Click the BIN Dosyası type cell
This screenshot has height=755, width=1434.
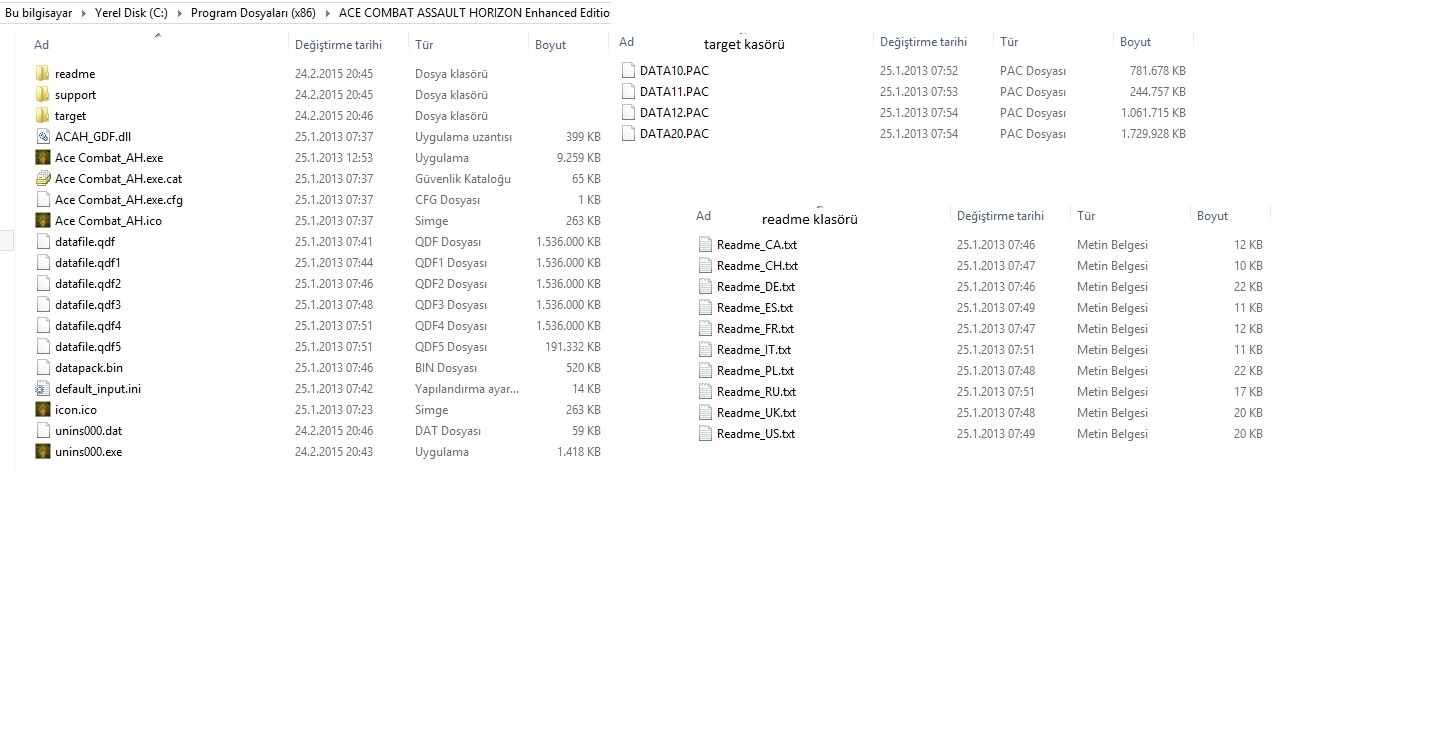click(x=446, y=368)
